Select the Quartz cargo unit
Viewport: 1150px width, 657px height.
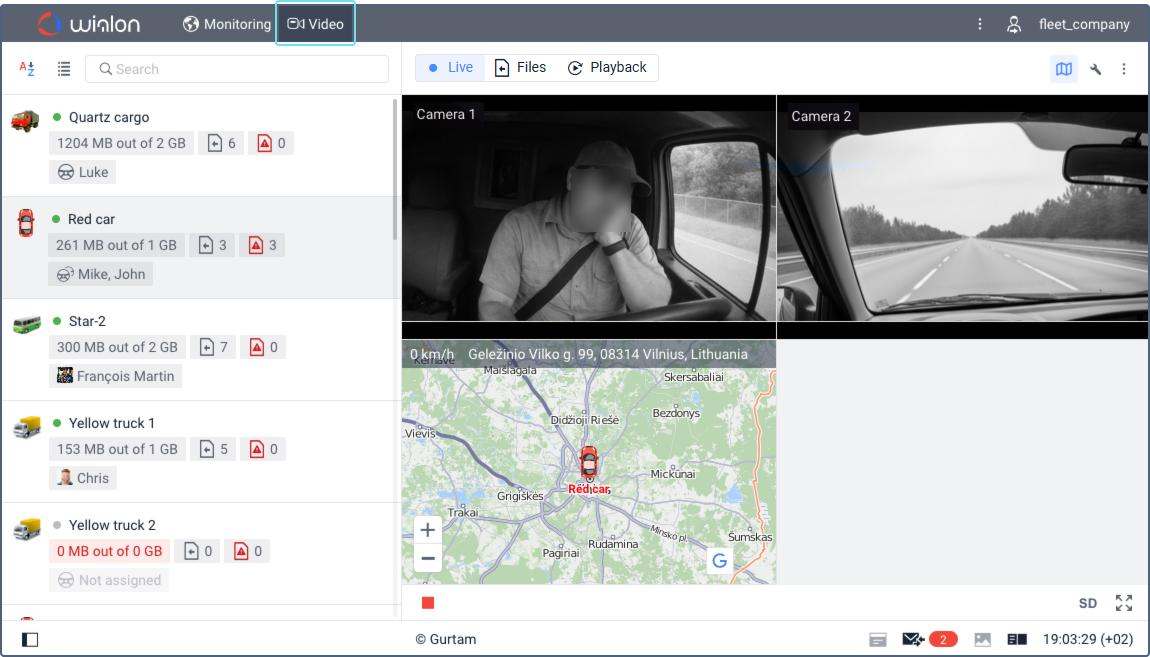point(109,117)
